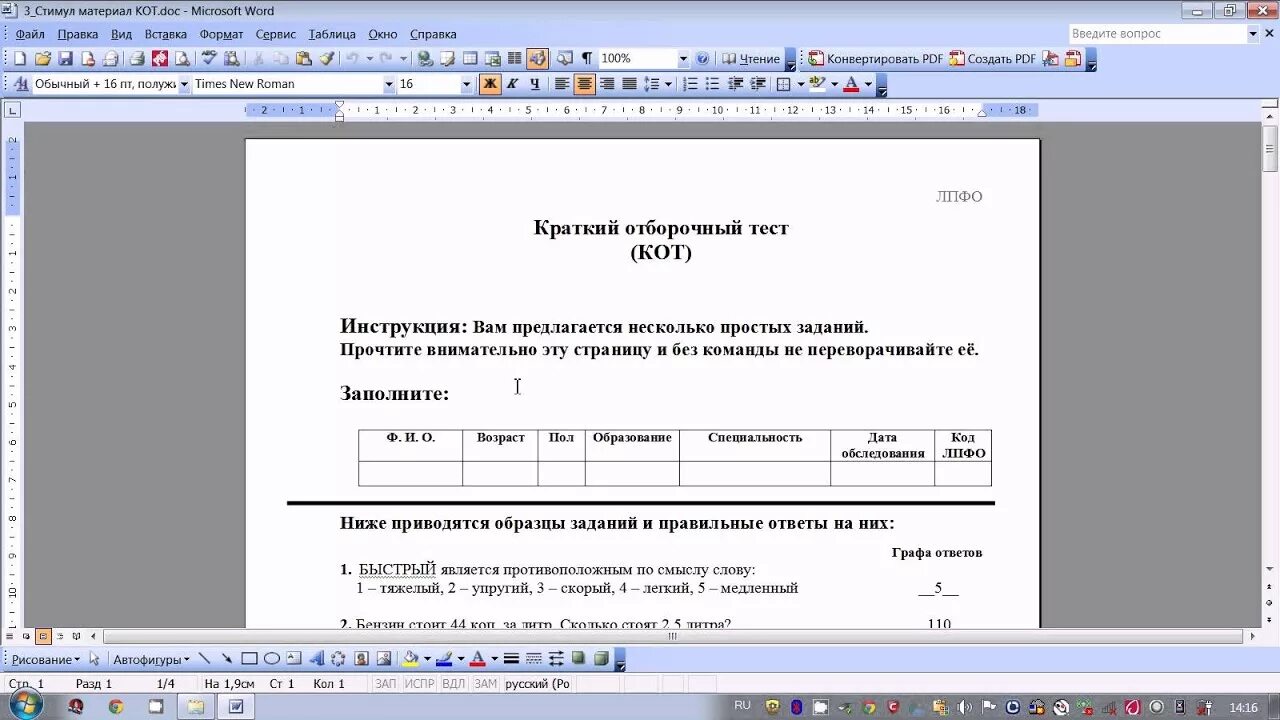Viewport: 1280px width, 720px height.
Task: Align the text to the right
Action: (607, 84)
